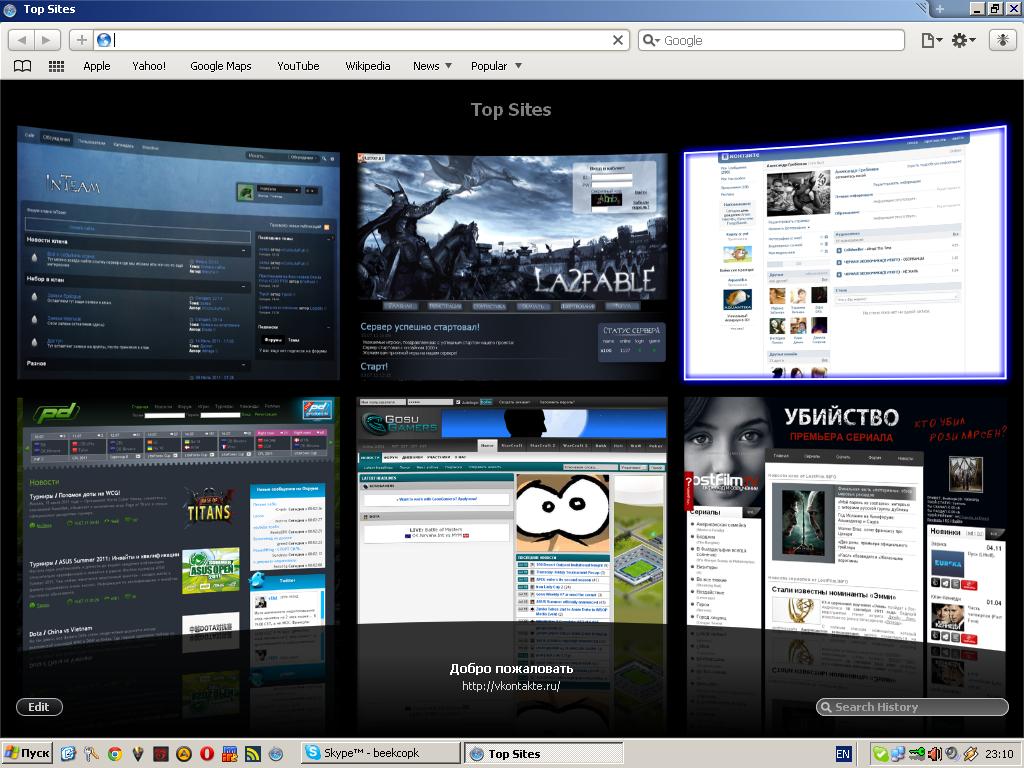Click the Top Sites heading
1024x768 pixels.
(511, 110)
